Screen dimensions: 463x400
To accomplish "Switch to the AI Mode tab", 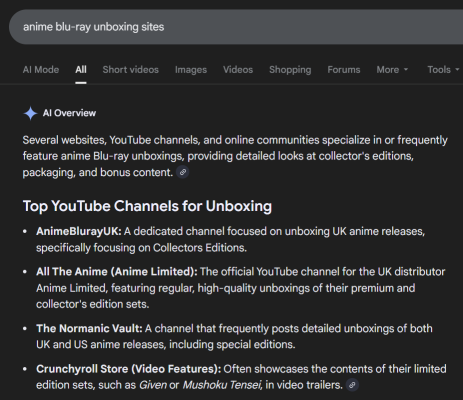I will click(41, 70).
